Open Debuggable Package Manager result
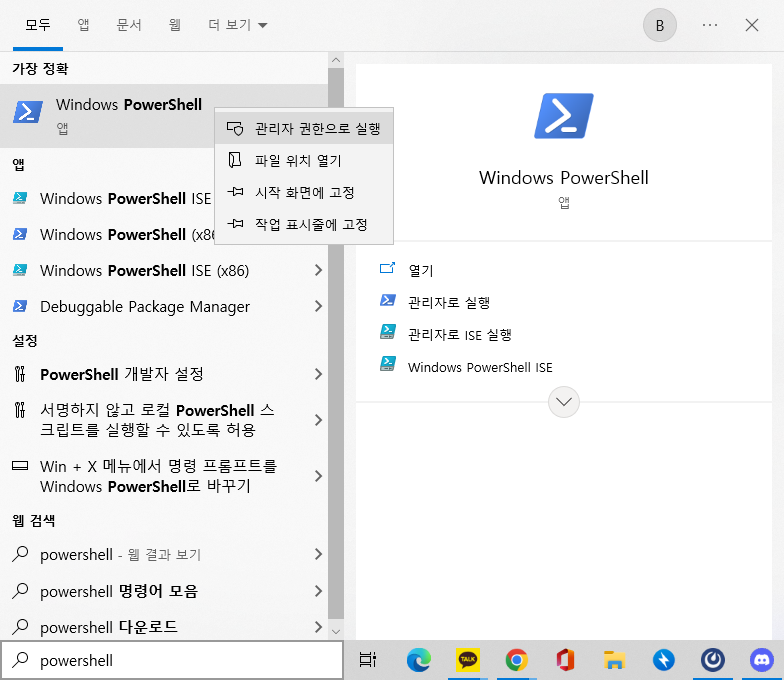Image resolution: width=784 pixels, height=680 pixels. click(x=145, y=306)
